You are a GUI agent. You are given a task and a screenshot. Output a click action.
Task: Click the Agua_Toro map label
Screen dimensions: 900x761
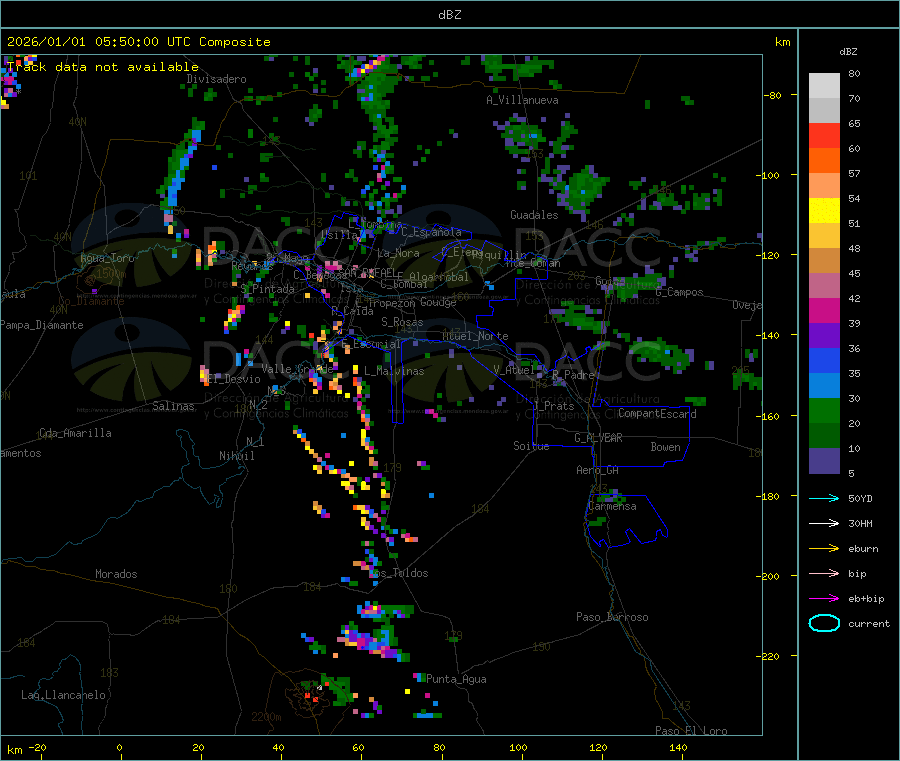click(x=107, y=258)
